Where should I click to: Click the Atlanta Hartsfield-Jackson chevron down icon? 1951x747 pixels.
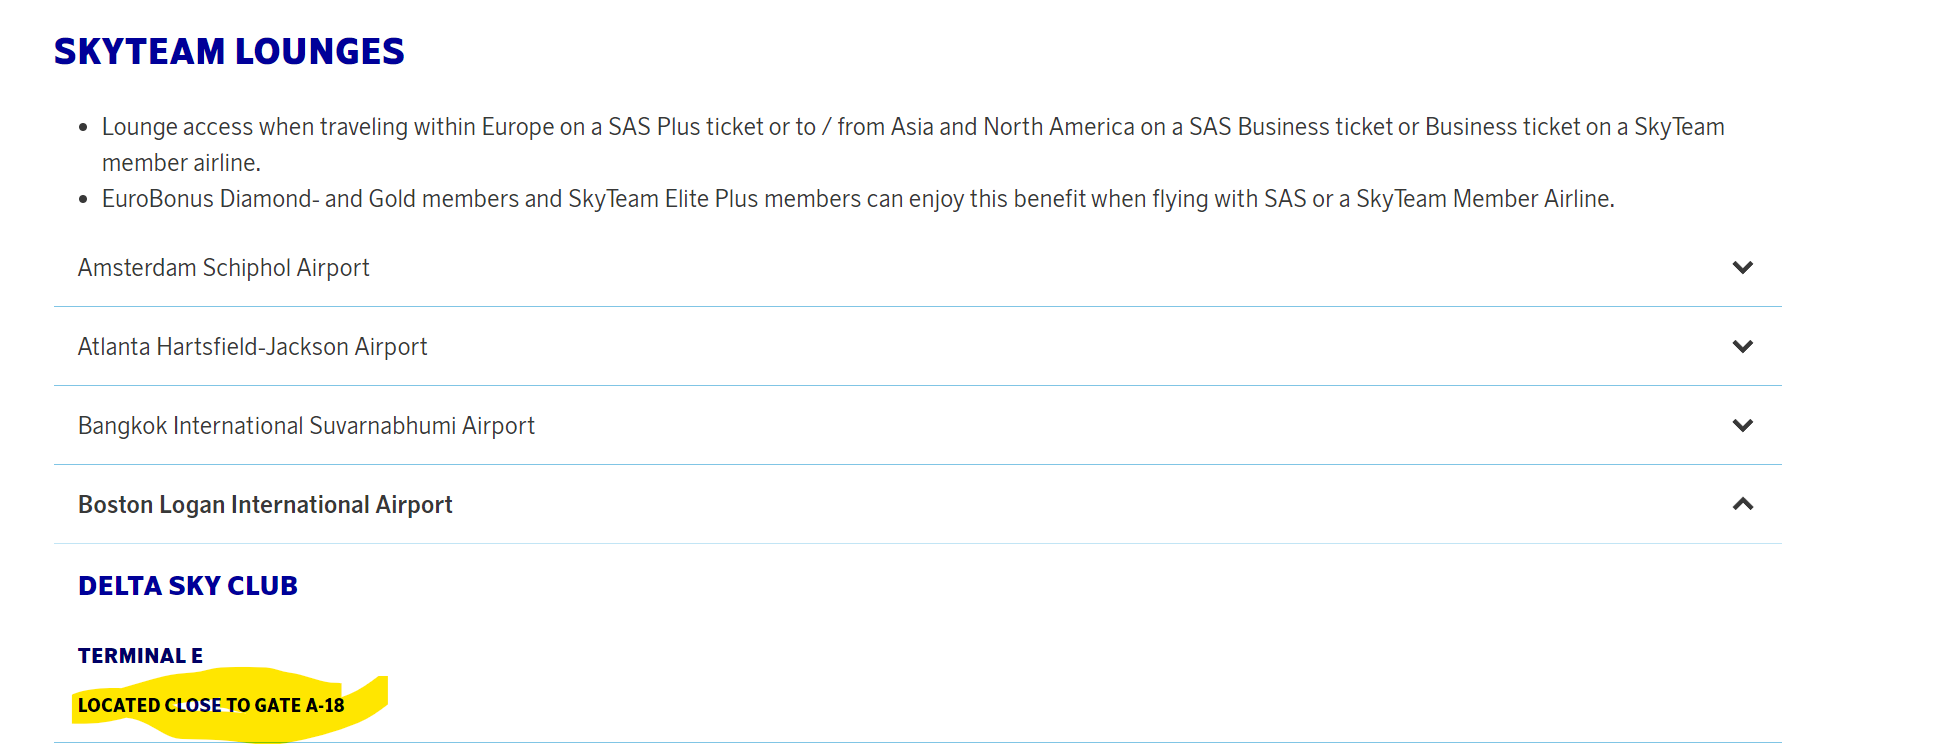pyautogui.click(x=1742, y=347)
